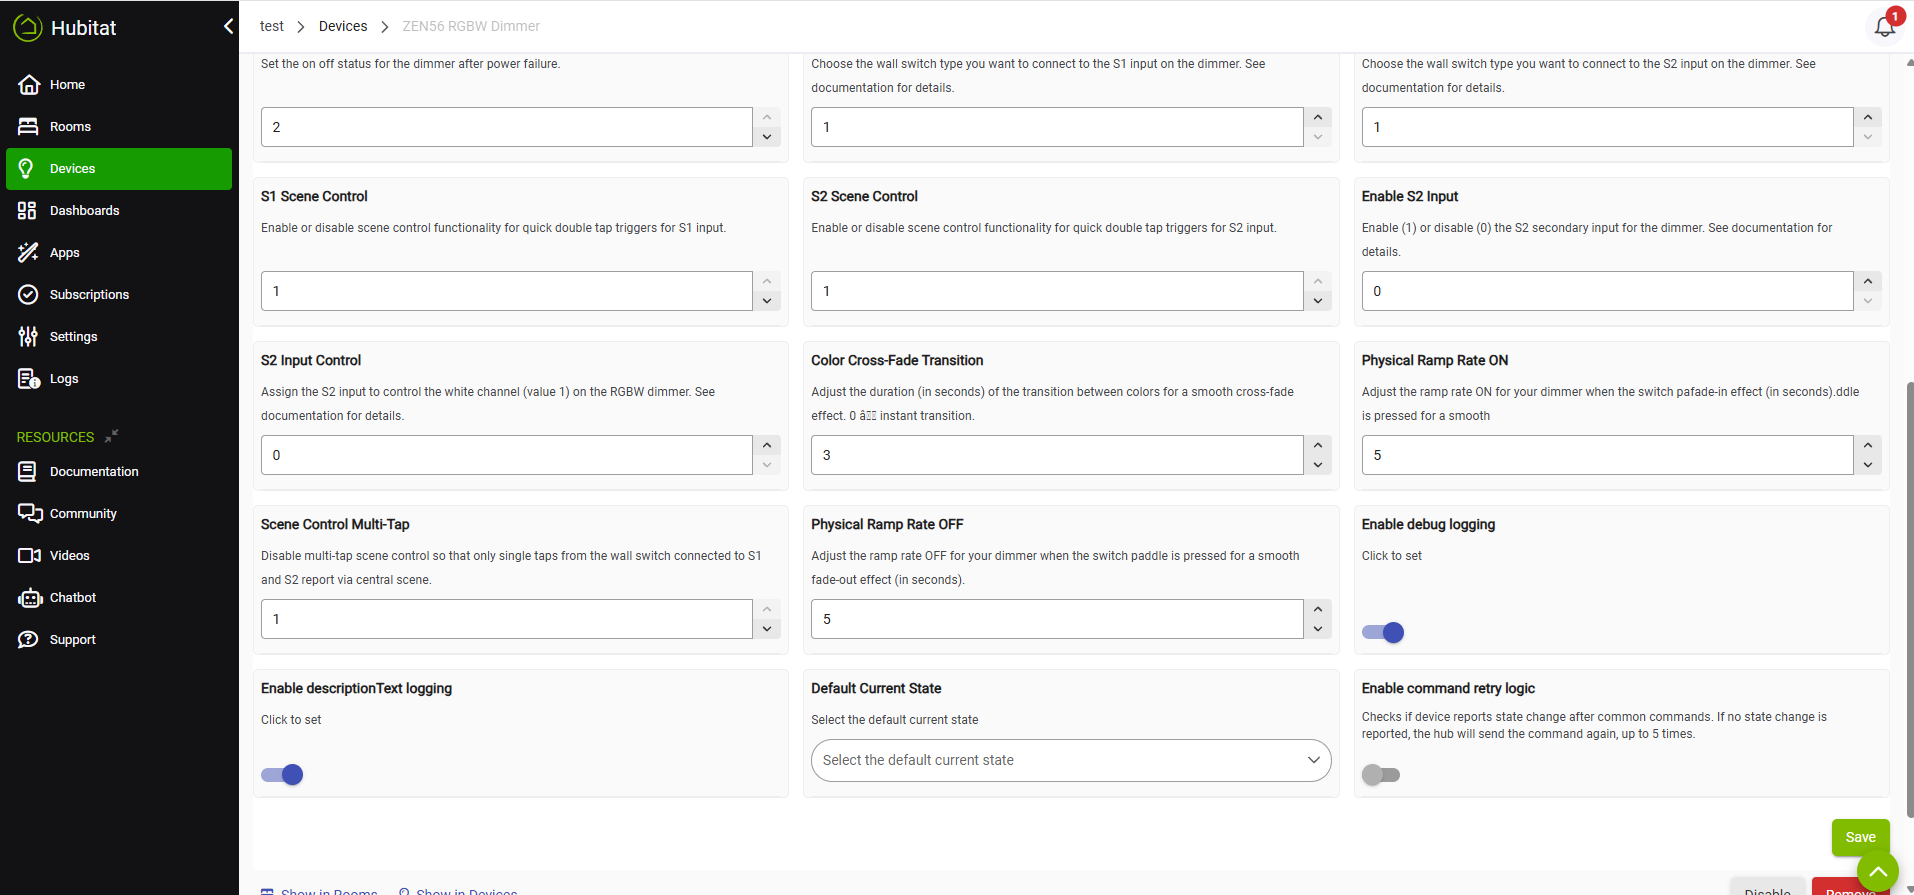Click the Physical Ramp Rate ON field
The height and width of the screenshot is (895, 1914).
click(x=1606, y=455)
